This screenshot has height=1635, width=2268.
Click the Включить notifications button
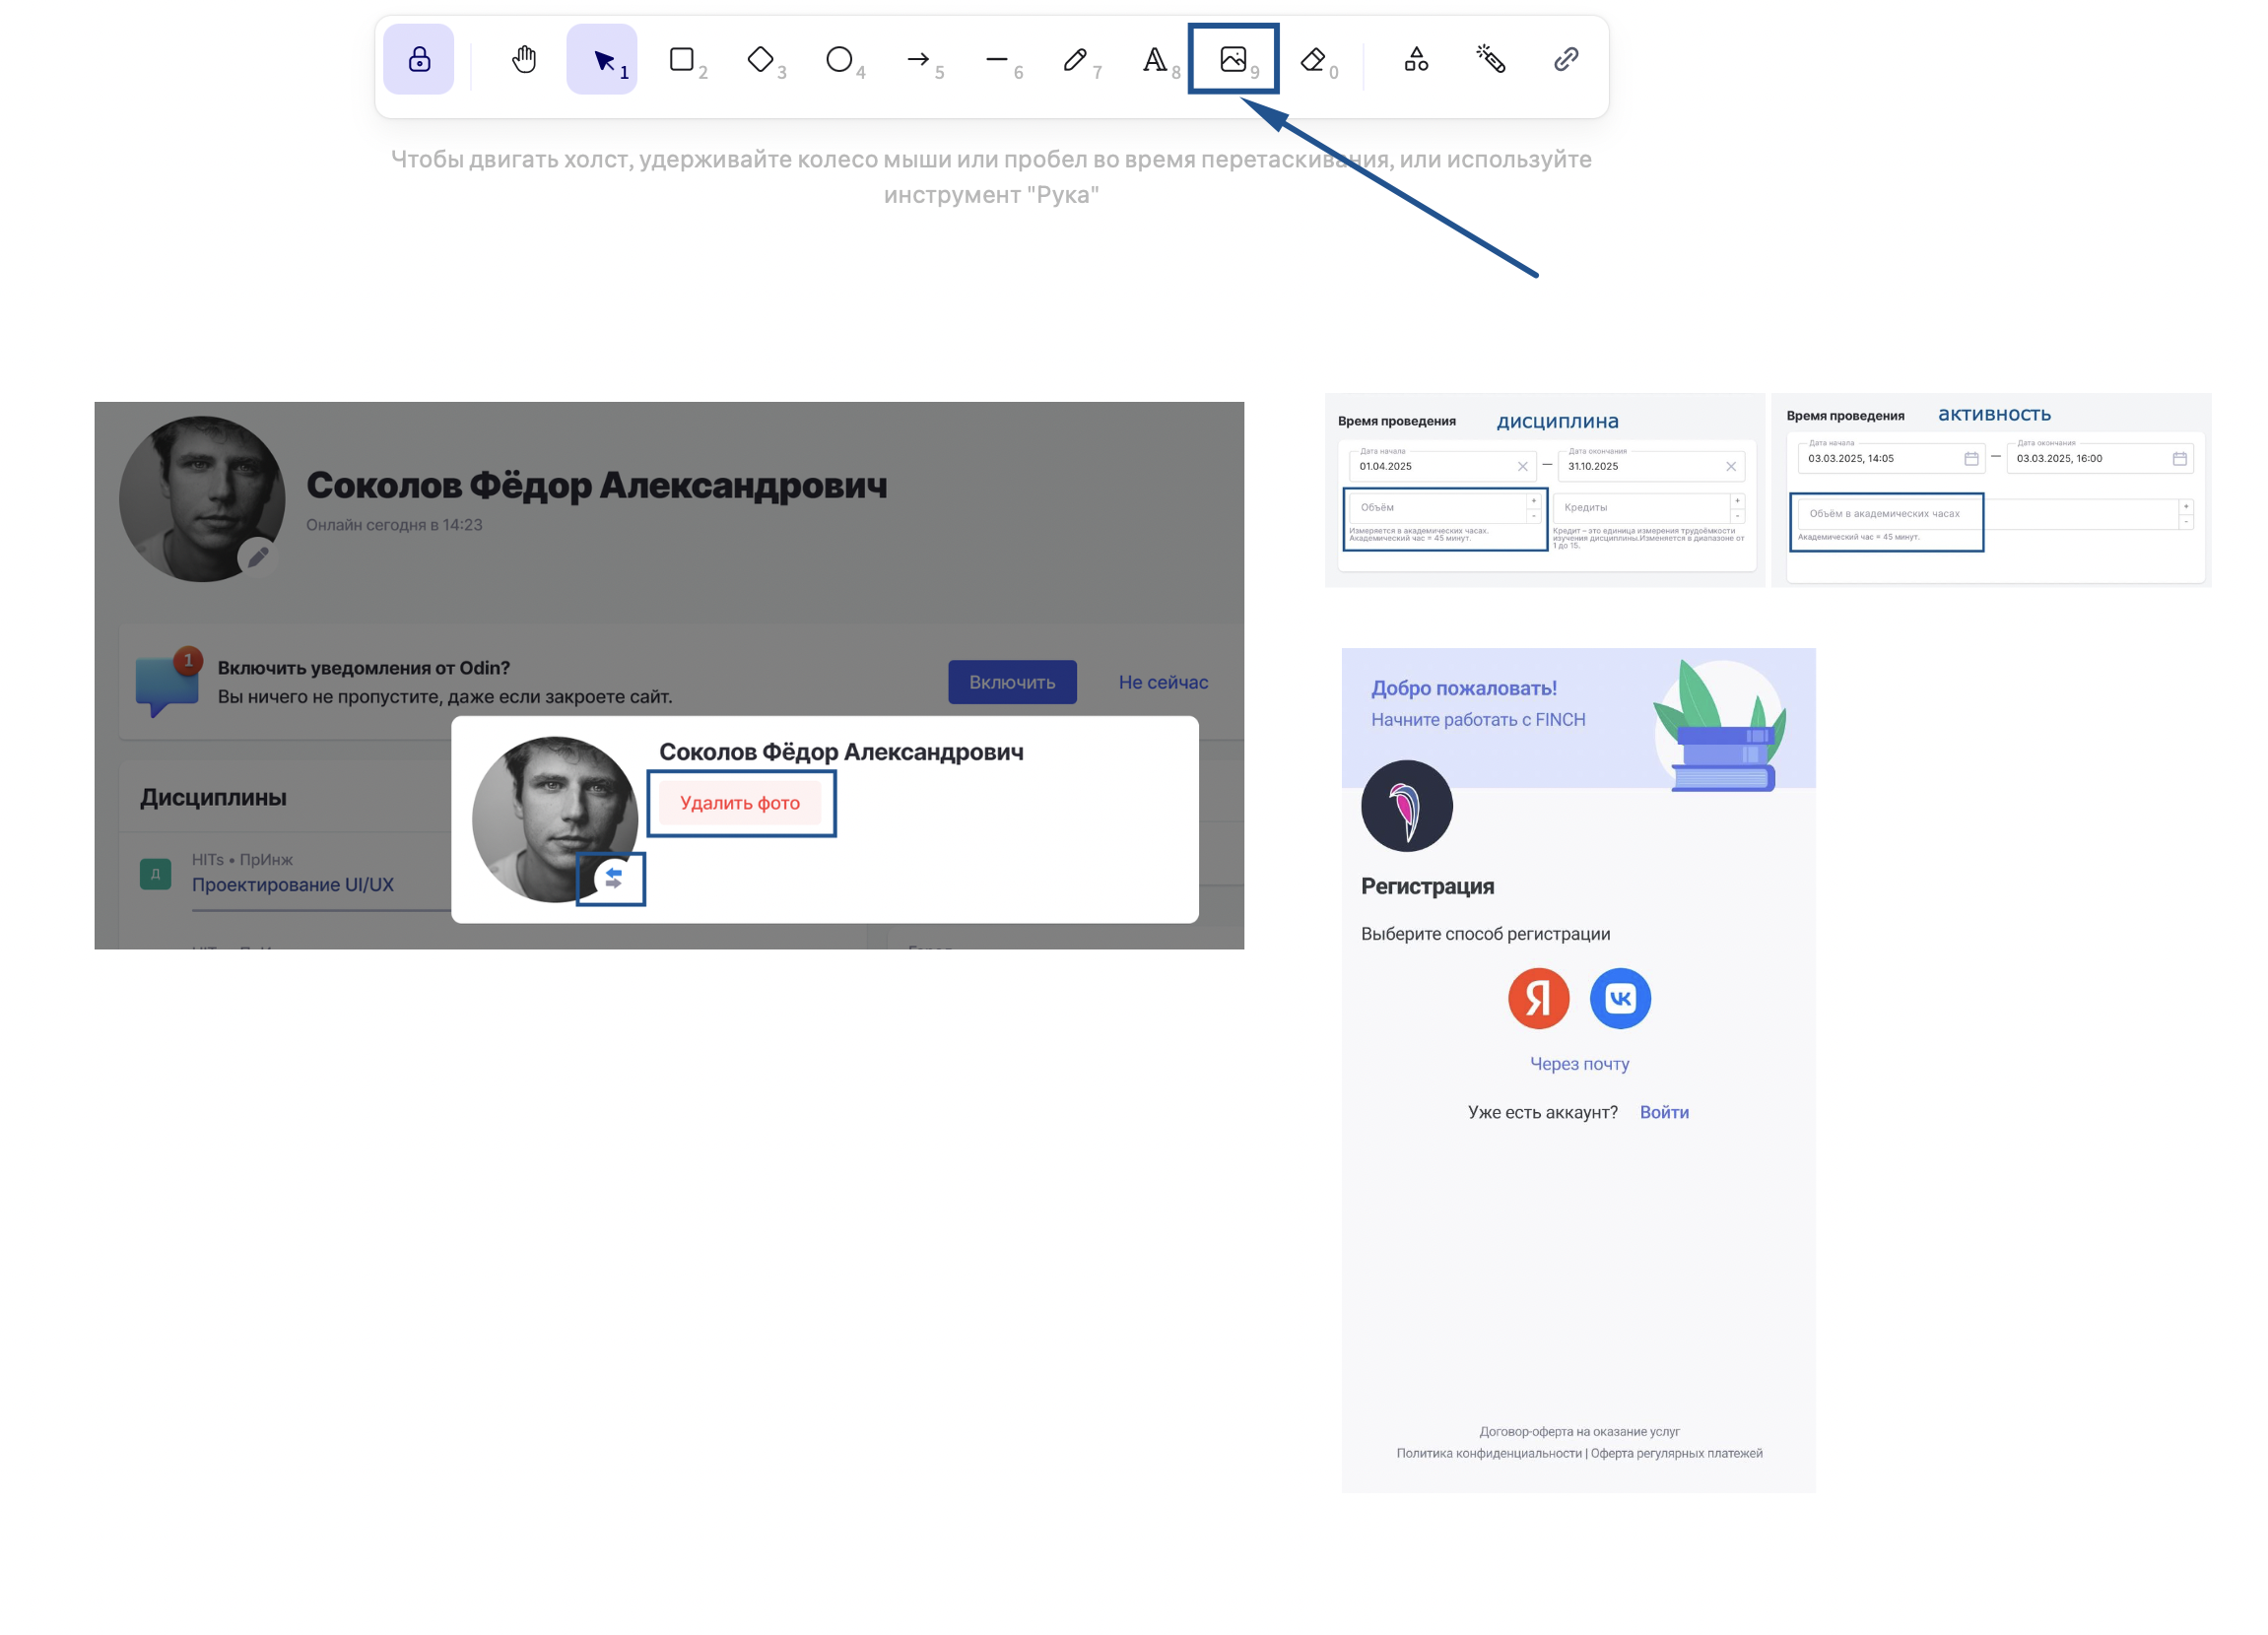click(1012, 682)
